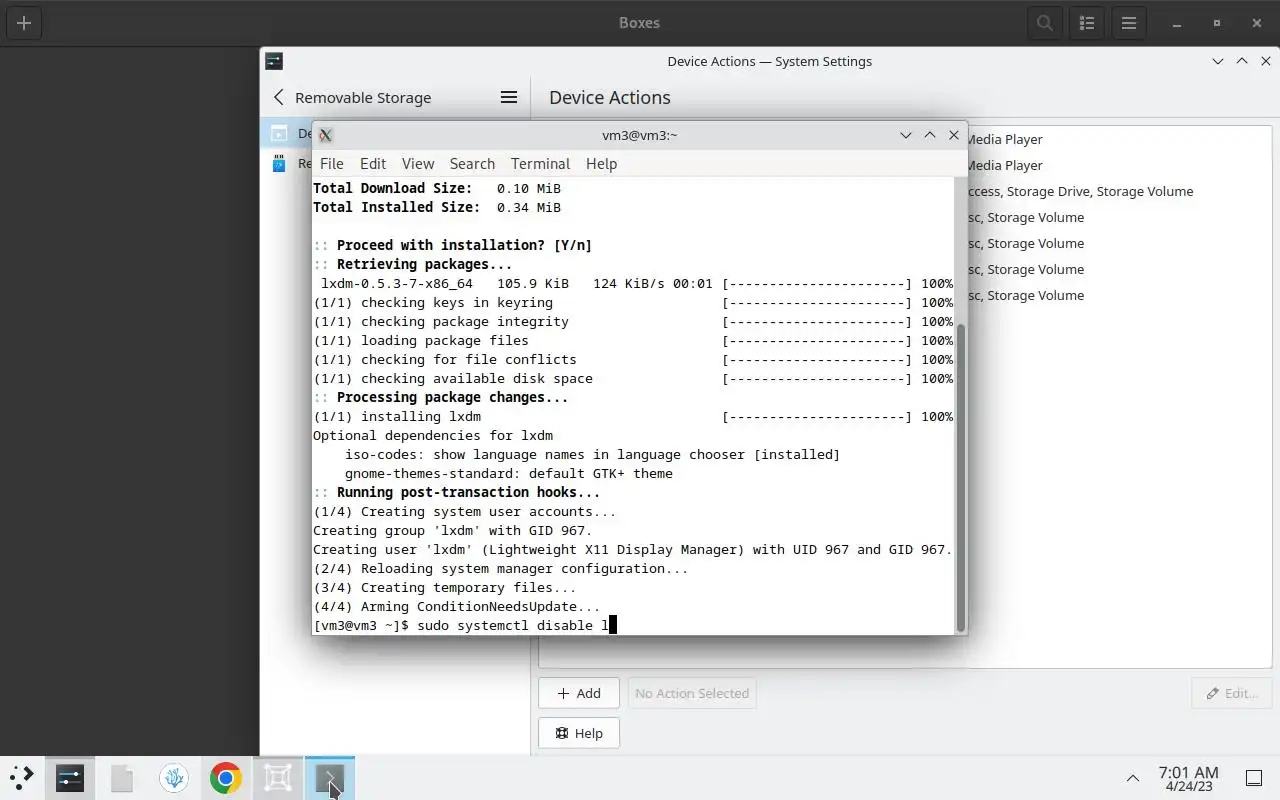Click "Creating group 'lxdm'" line
This screenshot has width=1280, height=800.
453,530
